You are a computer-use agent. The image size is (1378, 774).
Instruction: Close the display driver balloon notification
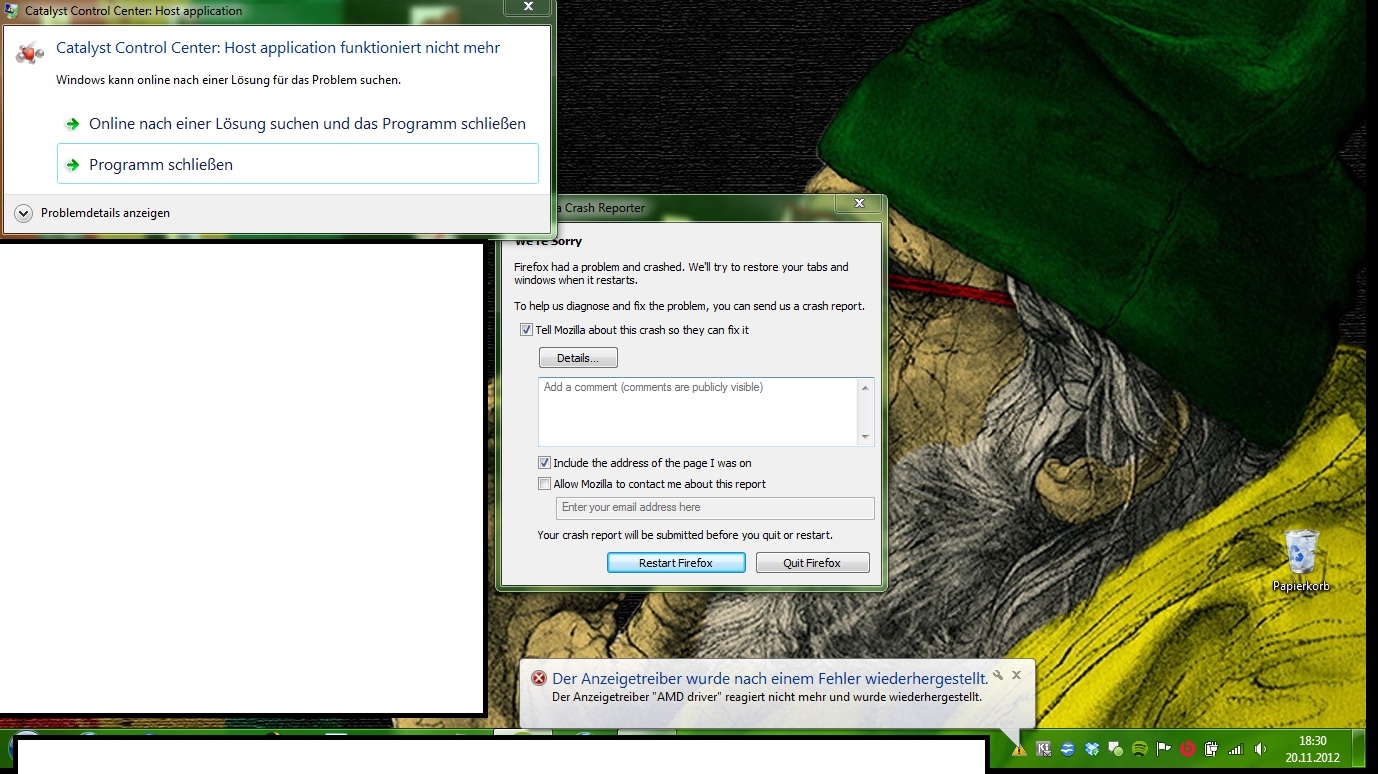click(x=1016, y=675)
